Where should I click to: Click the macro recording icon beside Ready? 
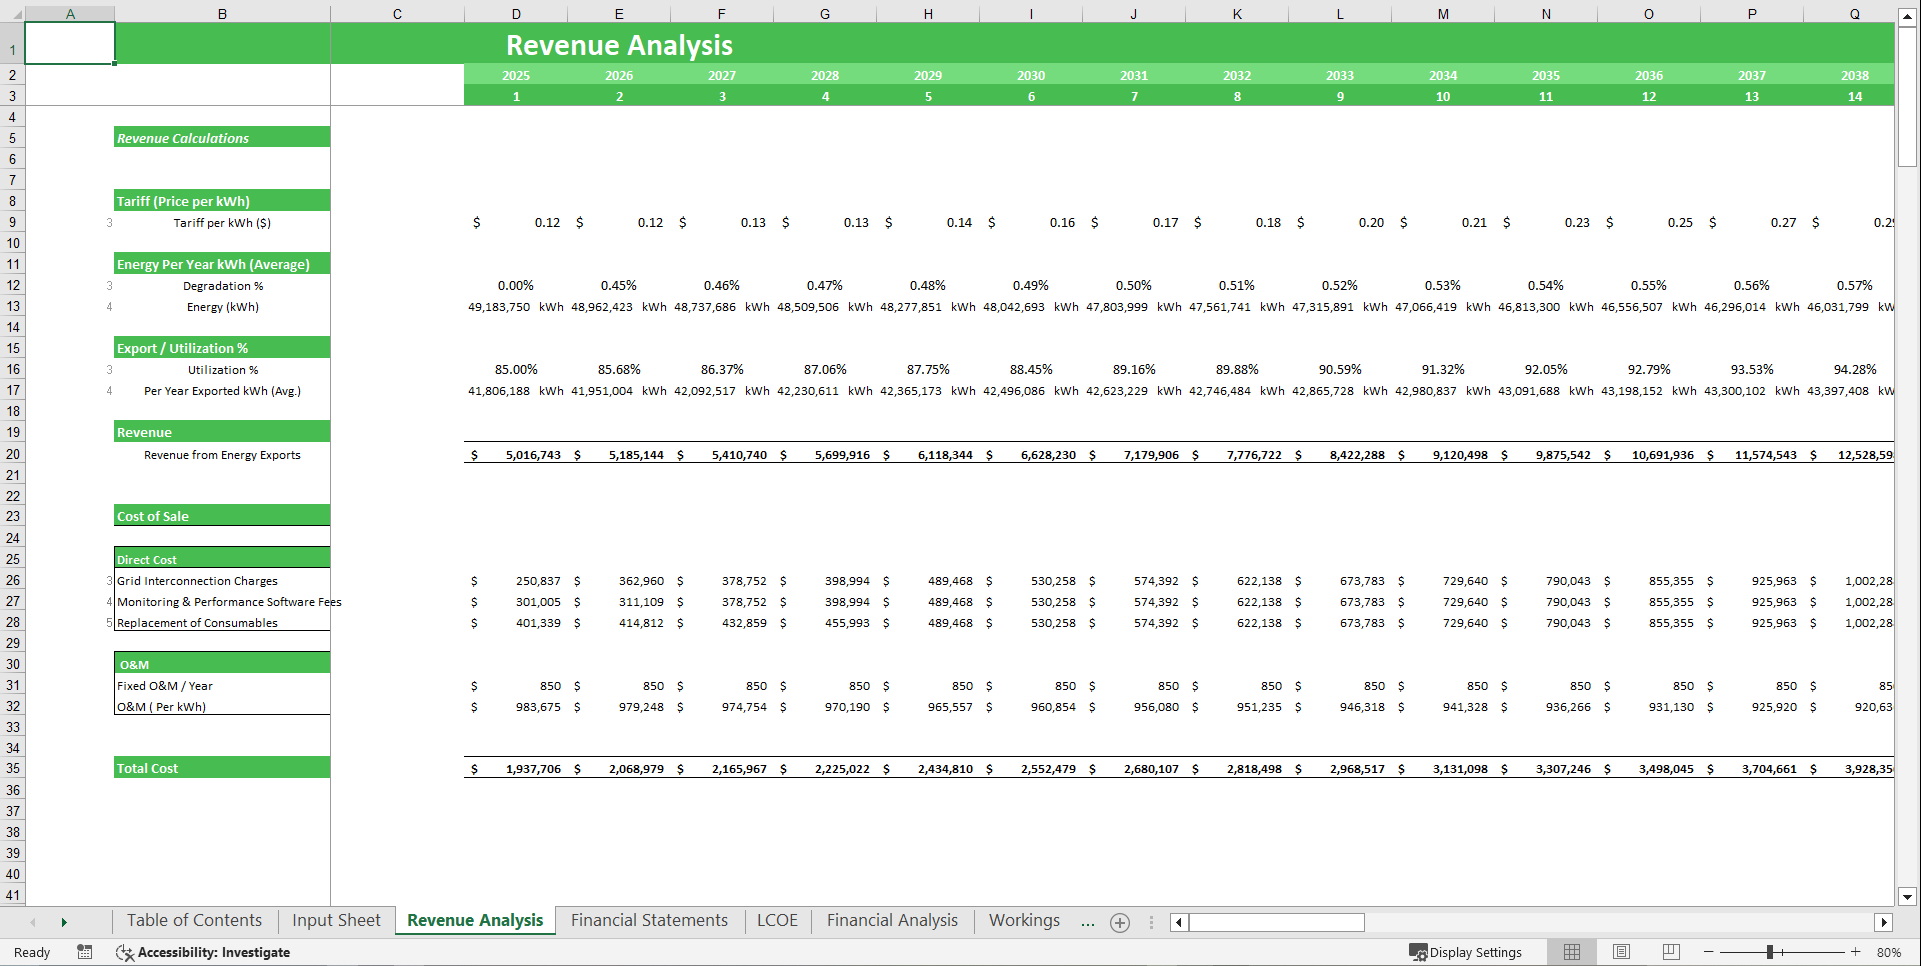85,952
